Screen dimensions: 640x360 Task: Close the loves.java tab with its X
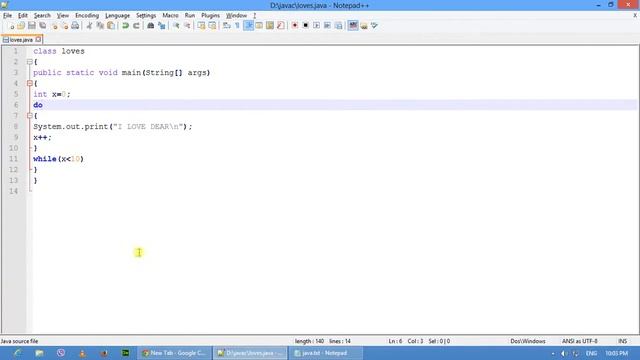coord(38,39)
